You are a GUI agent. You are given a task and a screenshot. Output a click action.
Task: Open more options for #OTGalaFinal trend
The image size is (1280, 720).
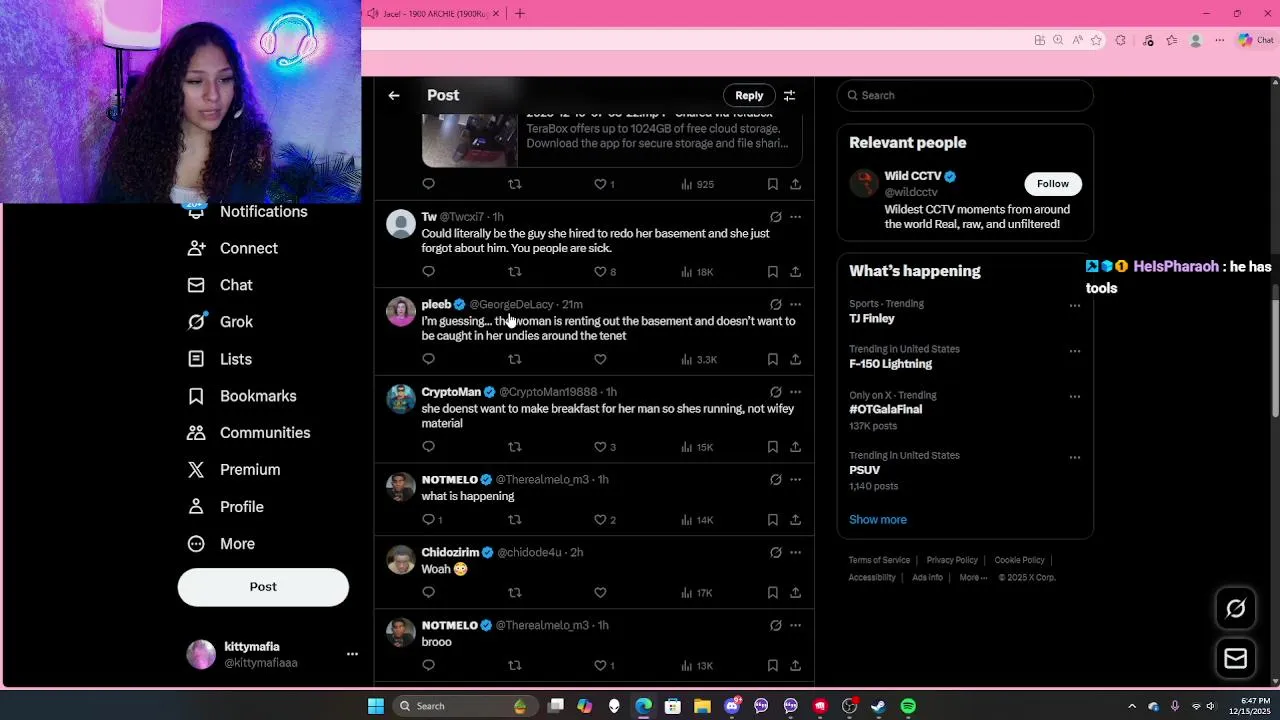1075,397
